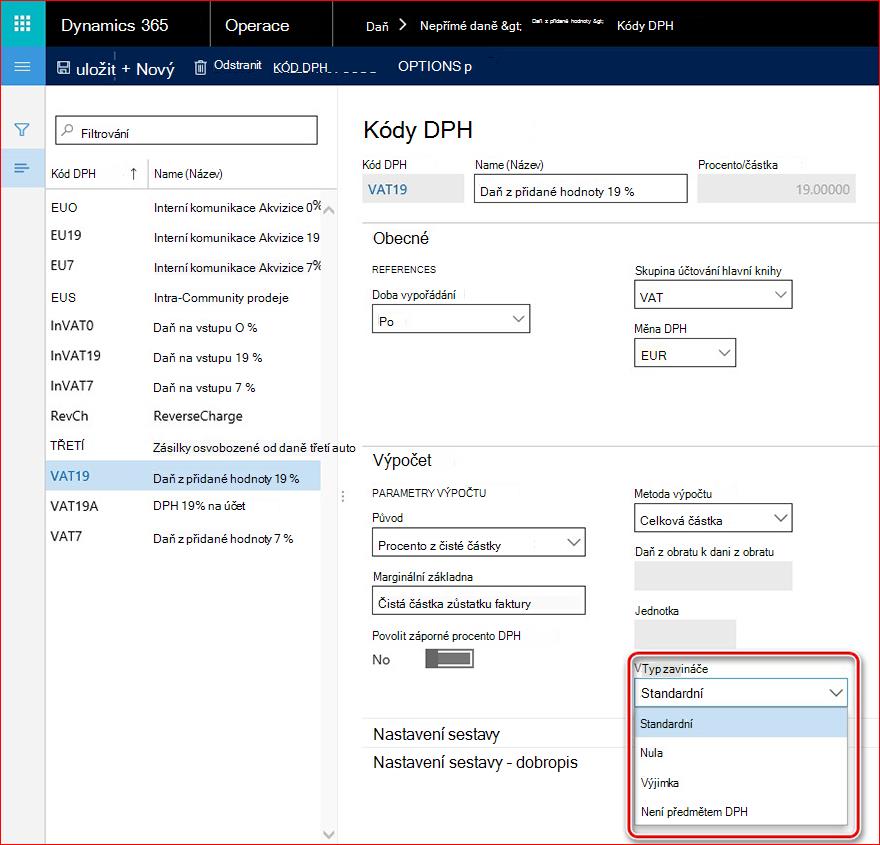Click the magnifier in Filtrování box
This screenshot has height=845, width=880.
67,130
